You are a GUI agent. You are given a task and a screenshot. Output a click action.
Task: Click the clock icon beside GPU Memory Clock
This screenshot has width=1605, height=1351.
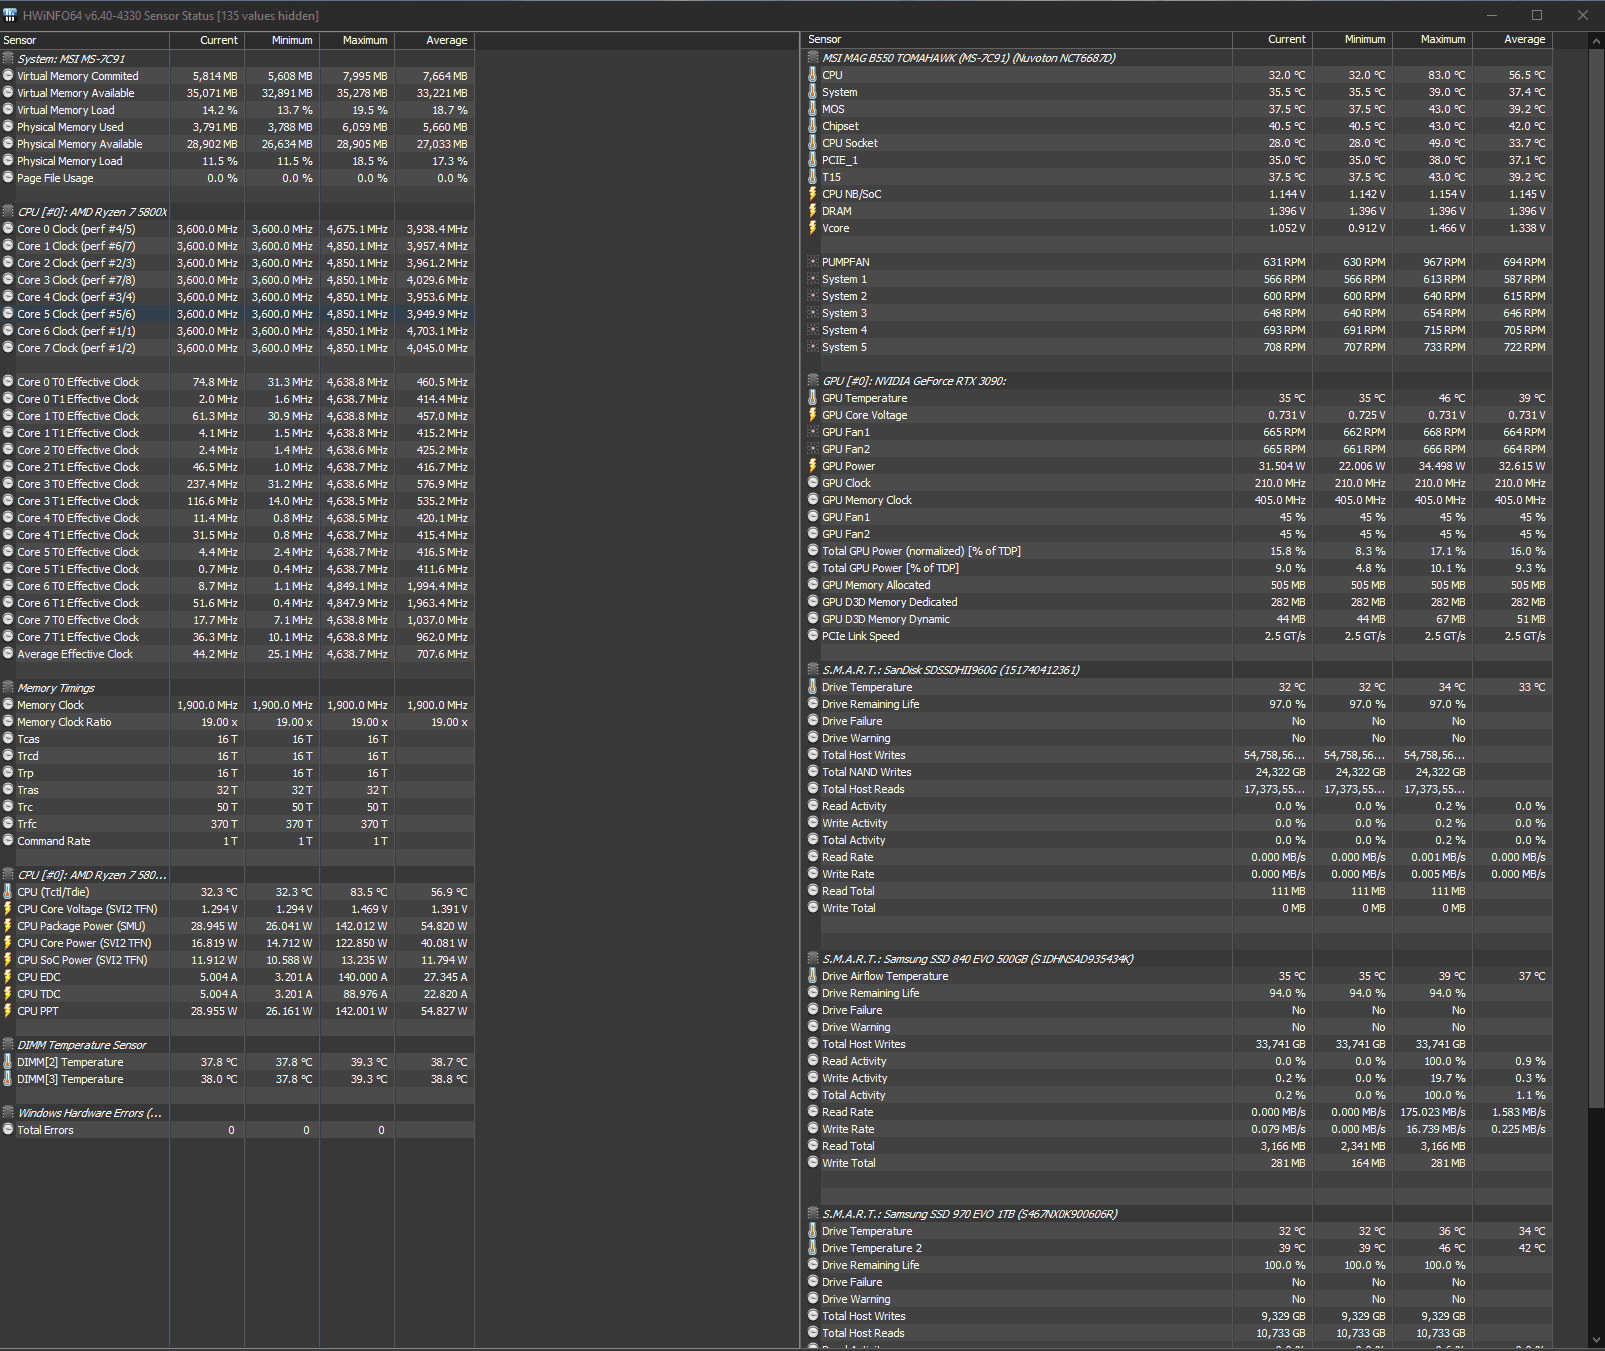(x=812, y=500)
